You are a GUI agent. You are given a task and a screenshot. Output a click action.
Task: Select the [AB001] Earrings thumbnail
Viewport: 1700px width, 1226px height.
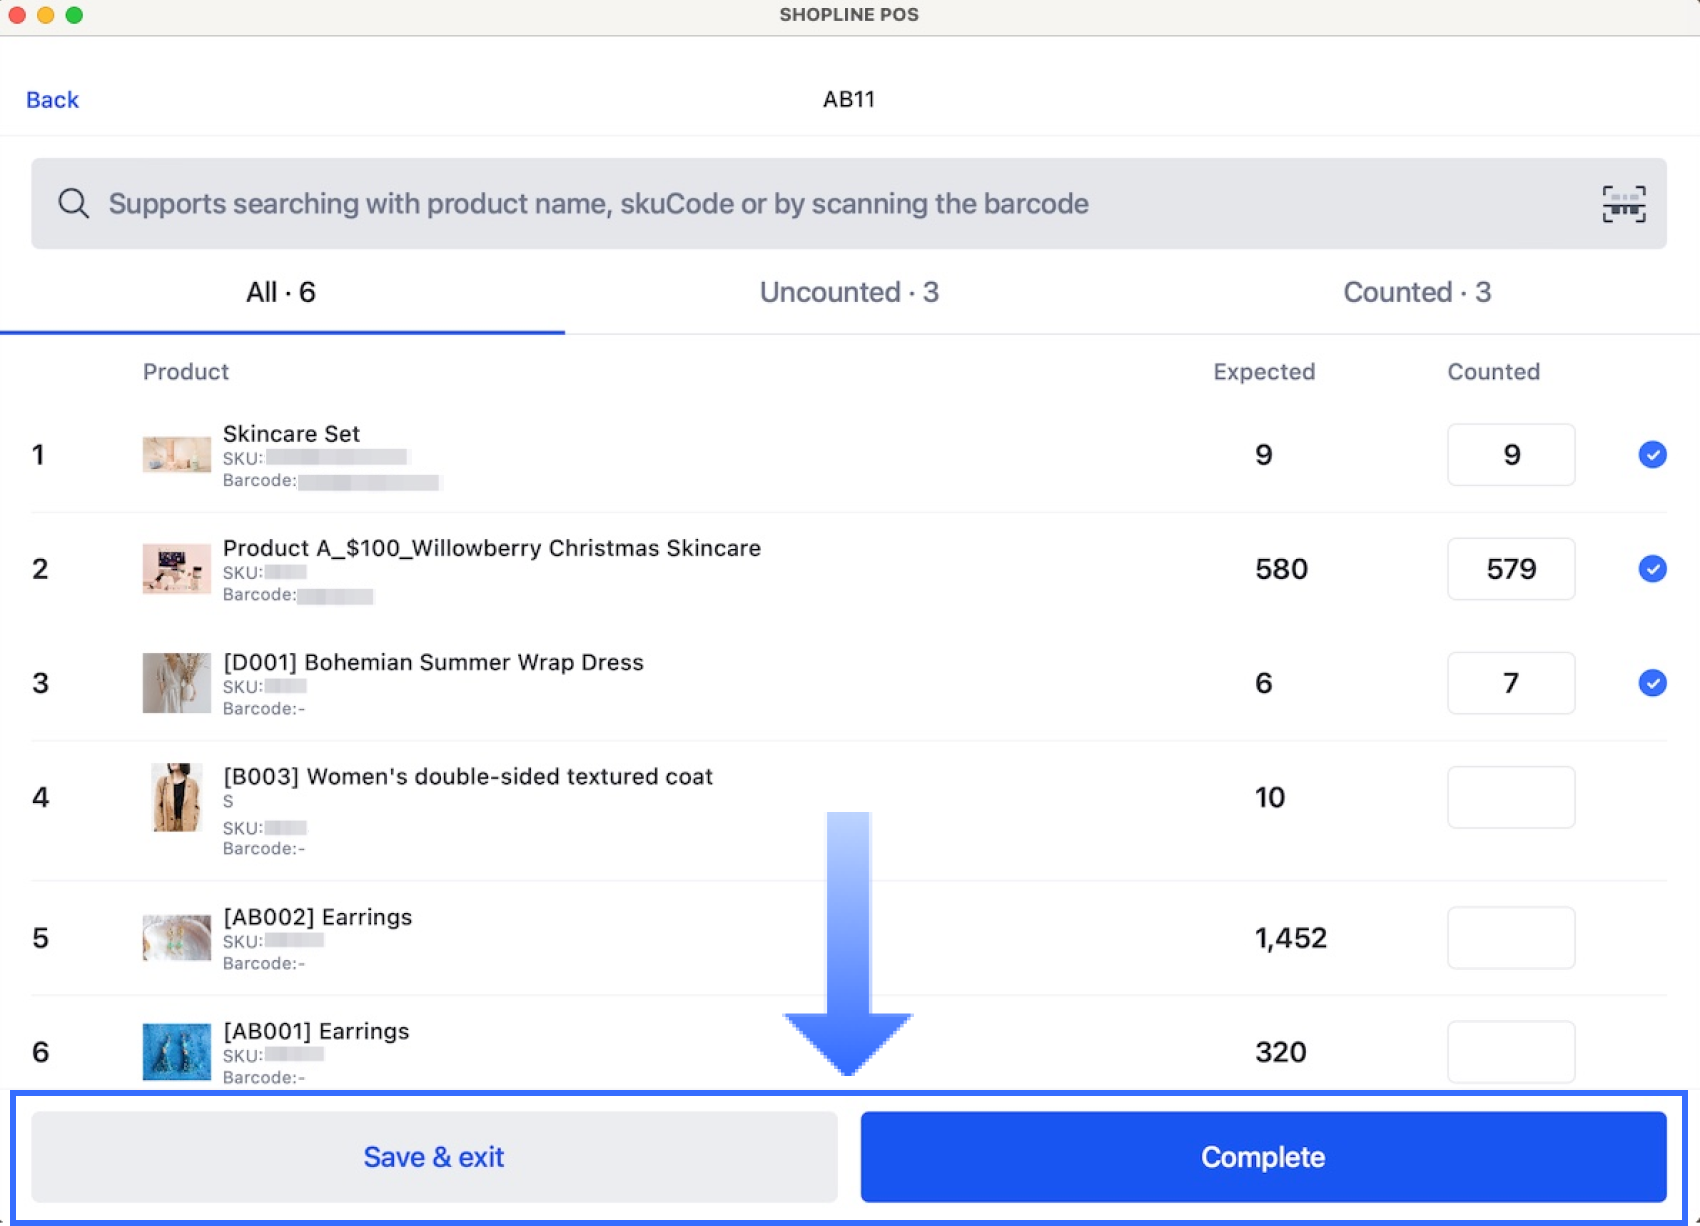pyautogui.click(x=176, y=1052)
